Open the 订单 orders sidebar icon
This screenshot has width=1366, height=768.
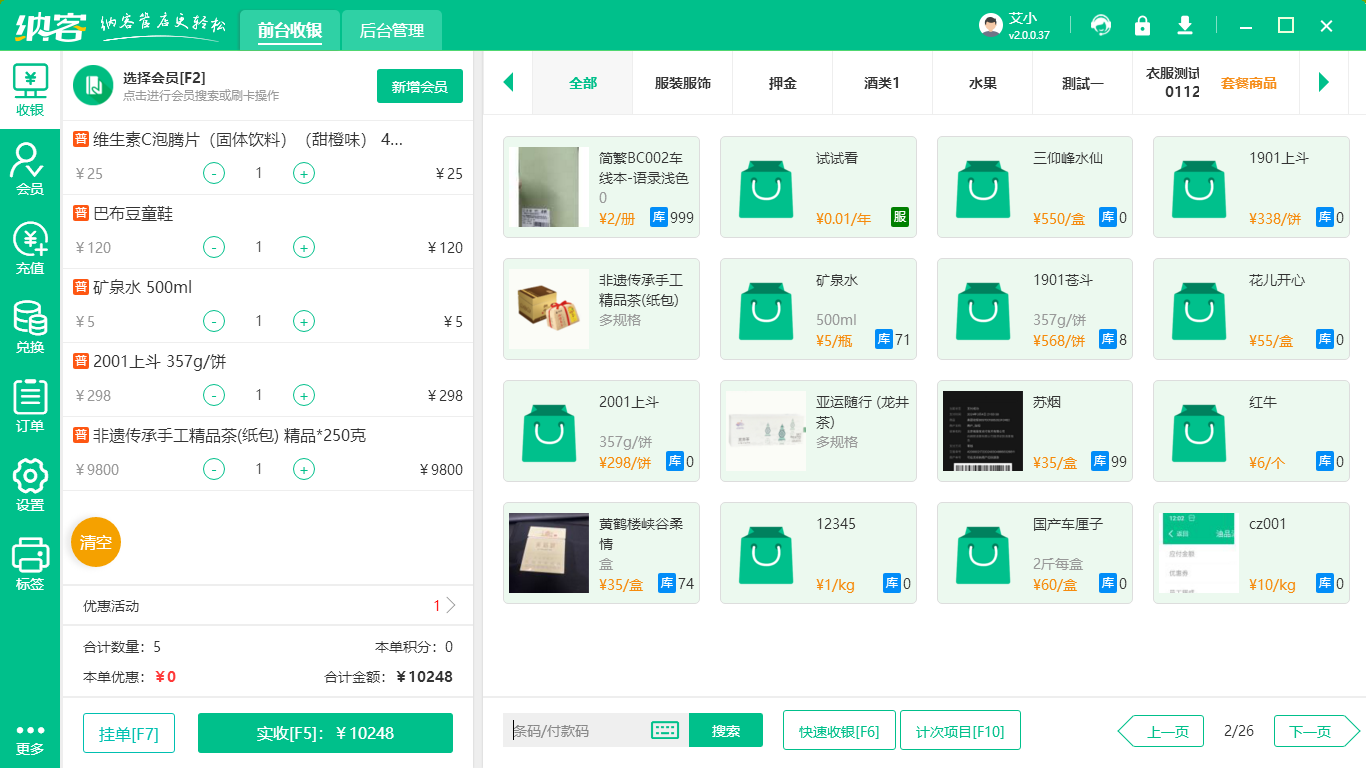[30, 406]
